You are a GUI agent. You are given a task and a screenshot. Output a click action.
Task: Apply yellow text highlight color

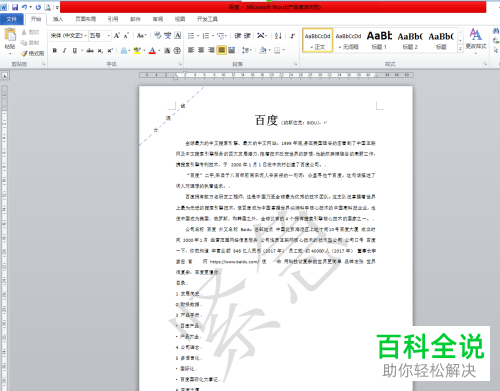pyautogui.click(x=137, y=50)
